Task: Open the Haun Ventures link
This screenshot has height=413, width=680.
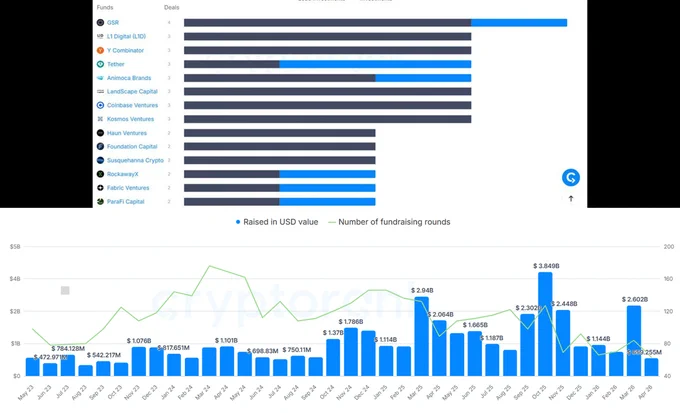Action: 127,133
